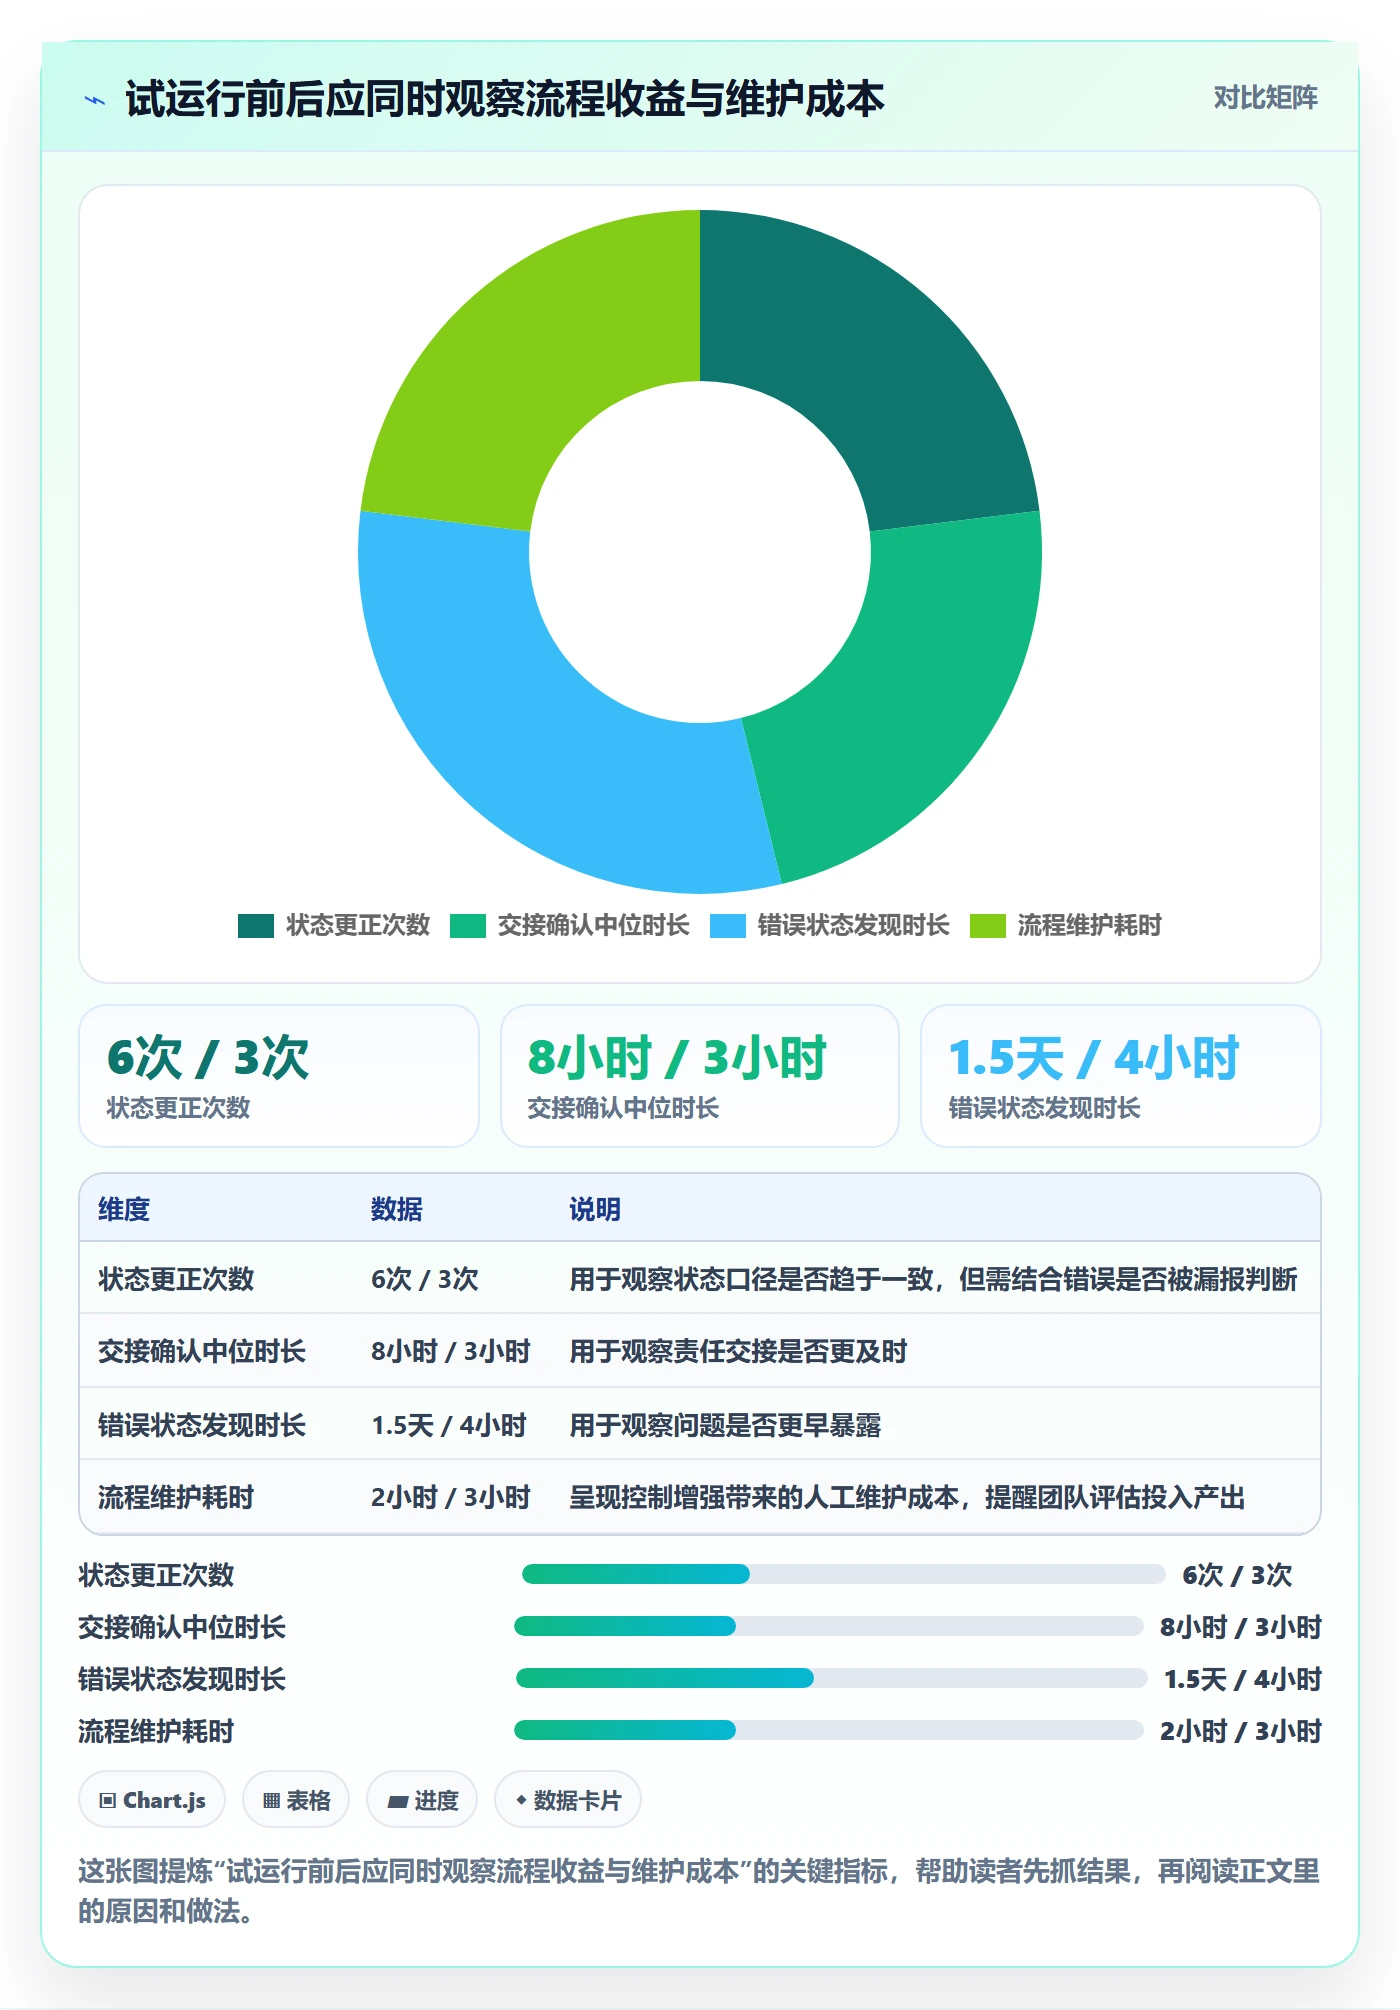Select the 数据卡片 tag chip
Viewport: 1400px width, 2010px height.
(568, 1800)
